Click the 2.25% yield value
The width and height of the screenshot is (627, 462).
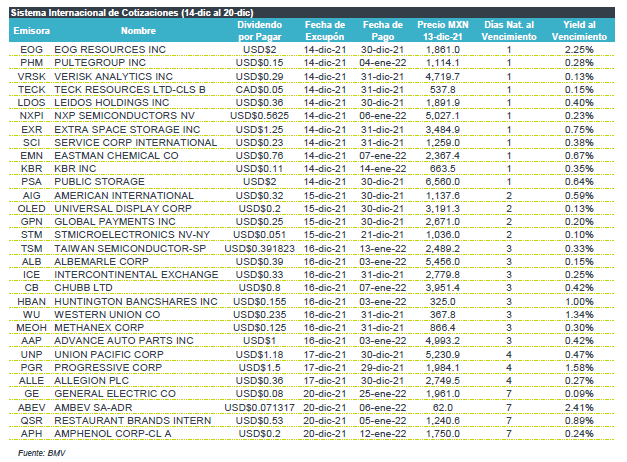[x=579, y=50]
